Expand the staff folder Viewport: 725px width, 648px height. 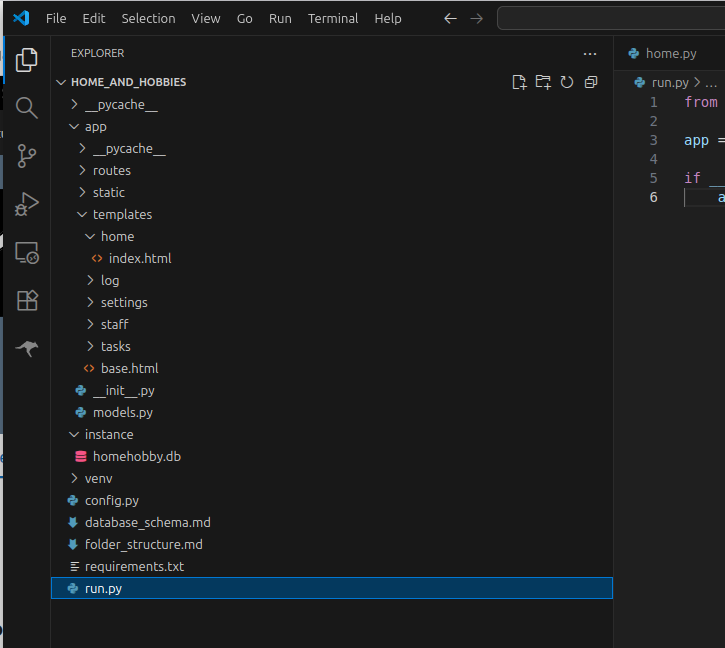[x=114, y=324]
